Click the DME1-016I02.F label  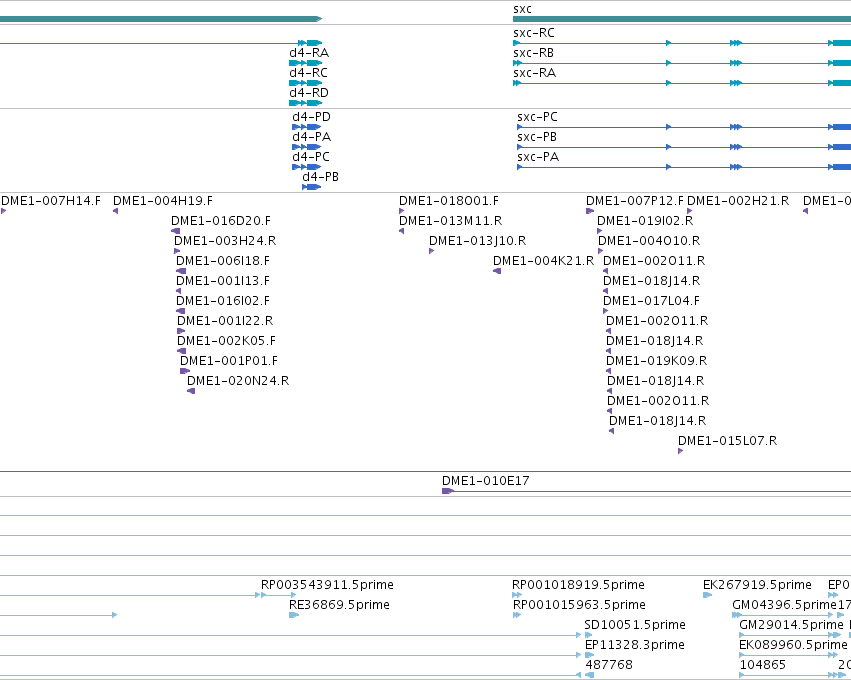[x=223, y=302]
